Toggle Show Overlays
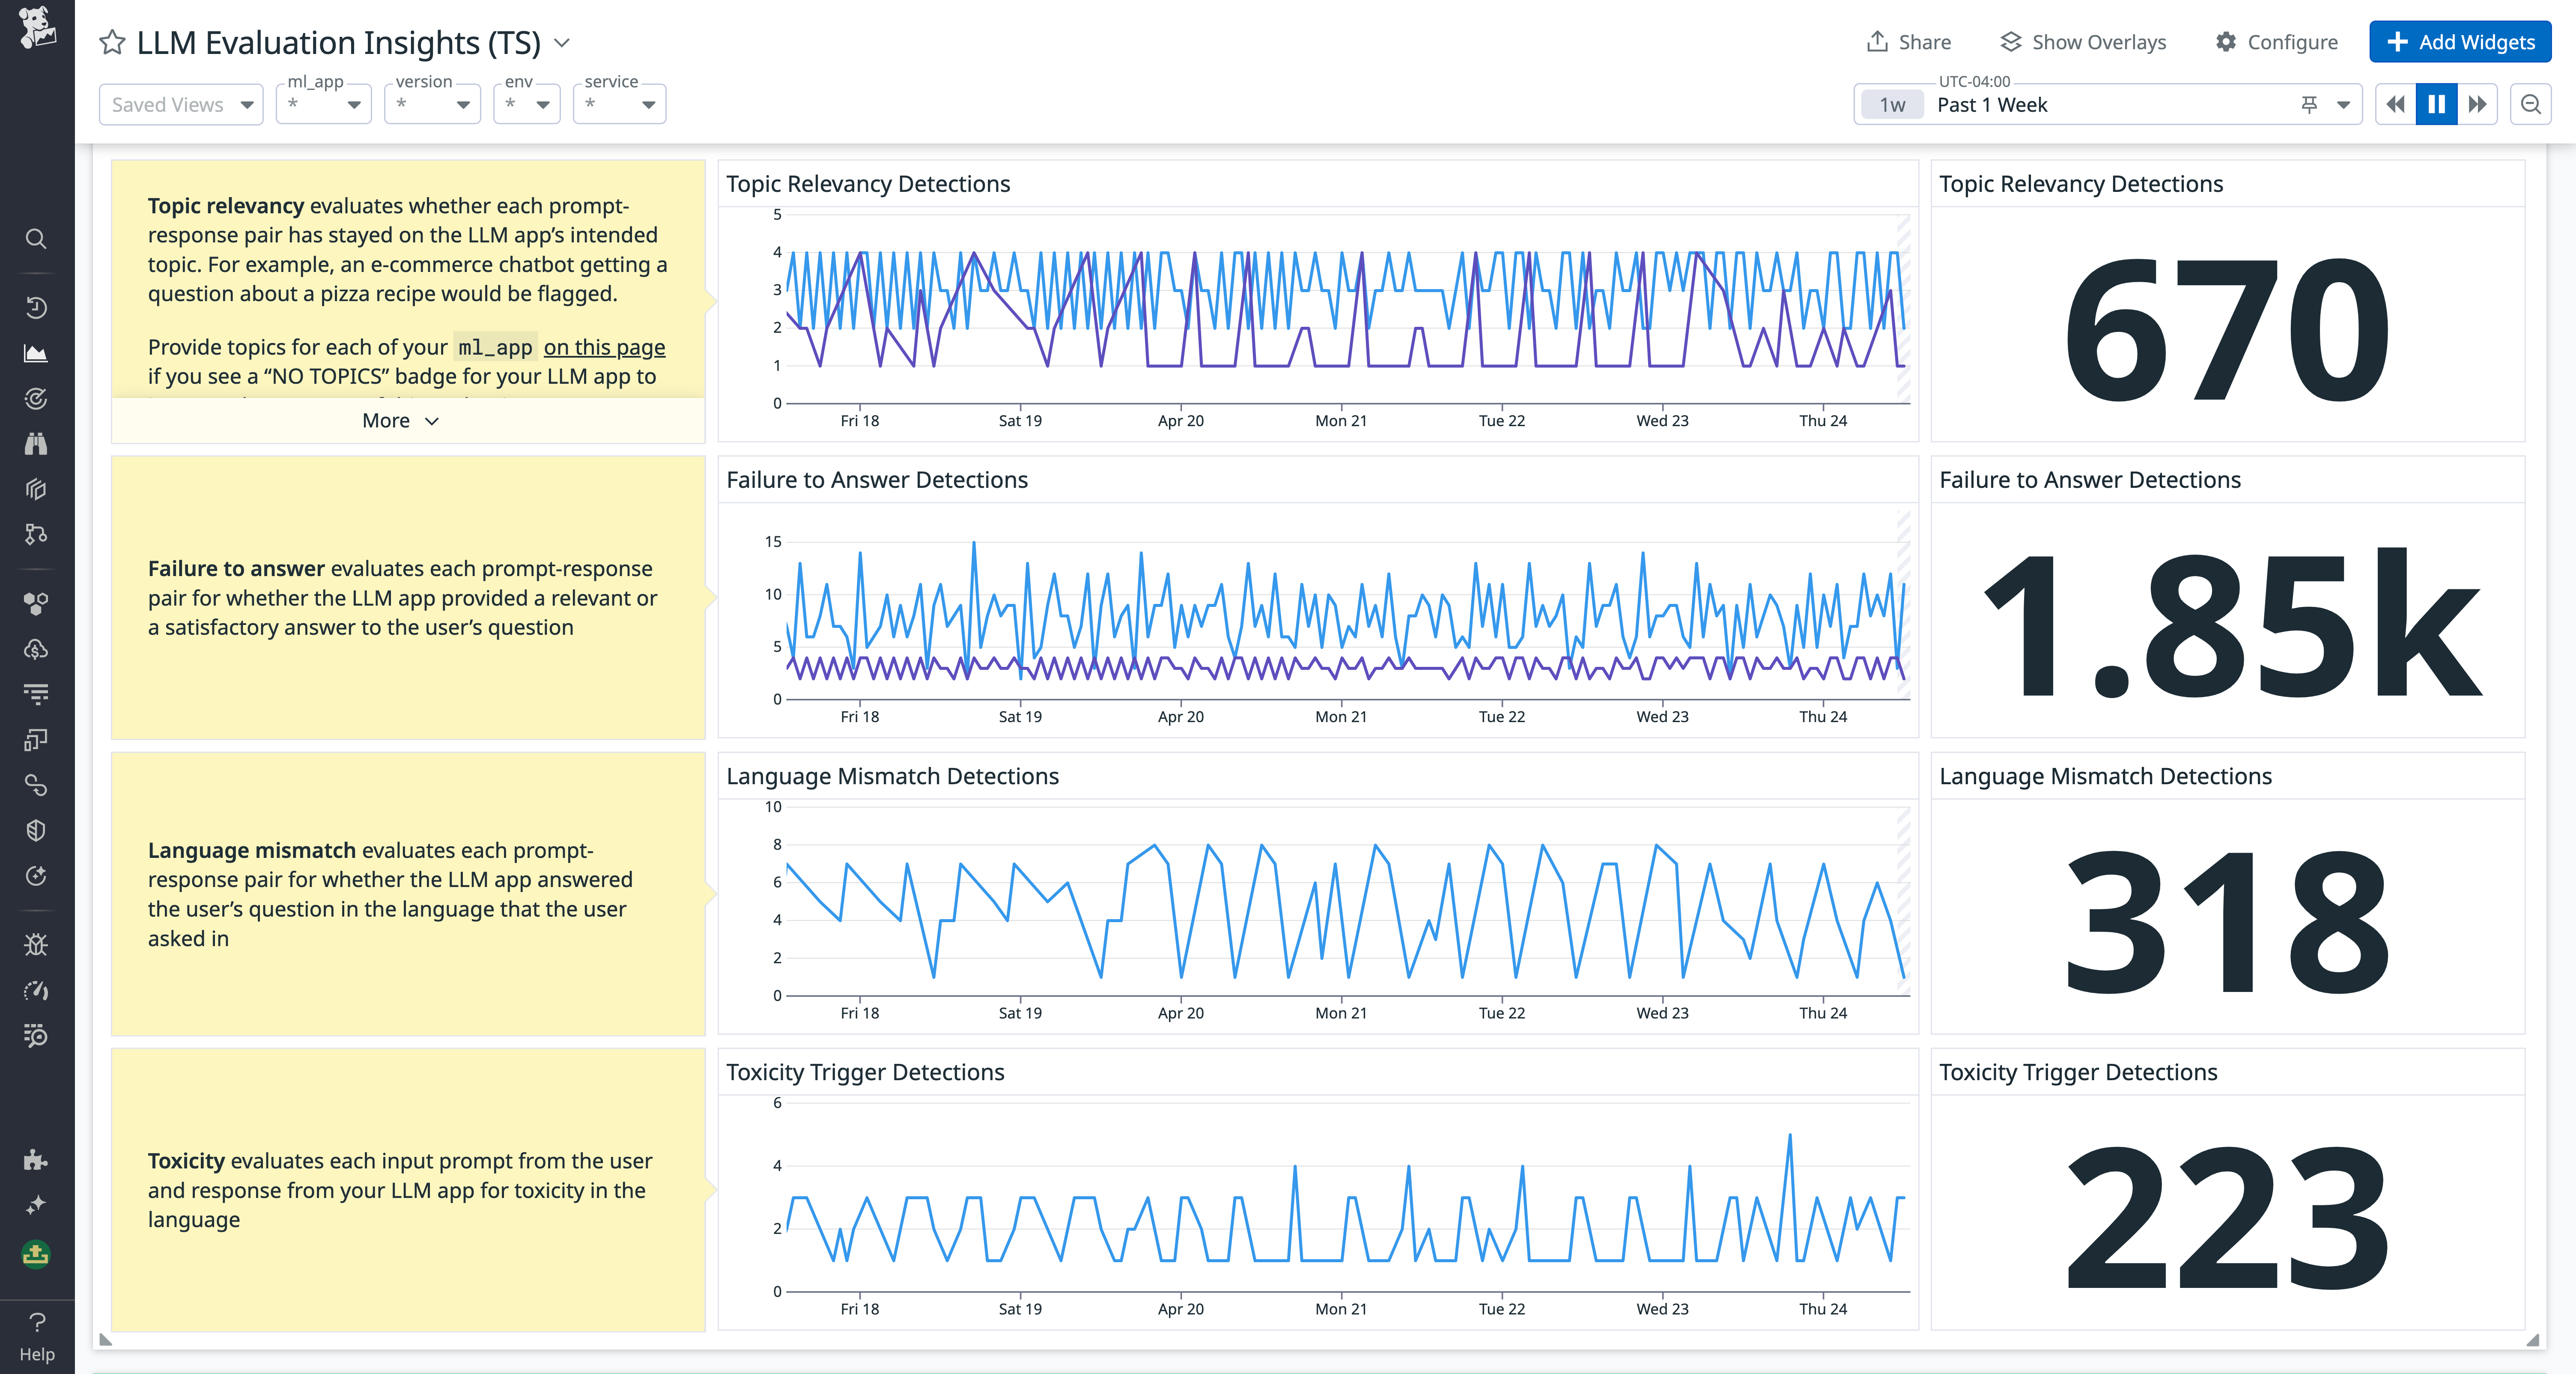Viewport: 2576px width, 1374px height. click(x=2083, y=41)
